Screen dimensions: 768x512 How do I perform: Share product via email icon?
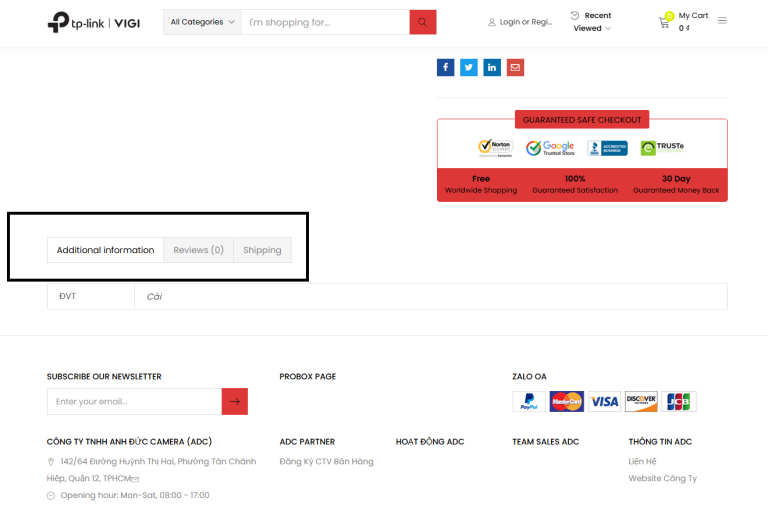click(x=515, y=67)
